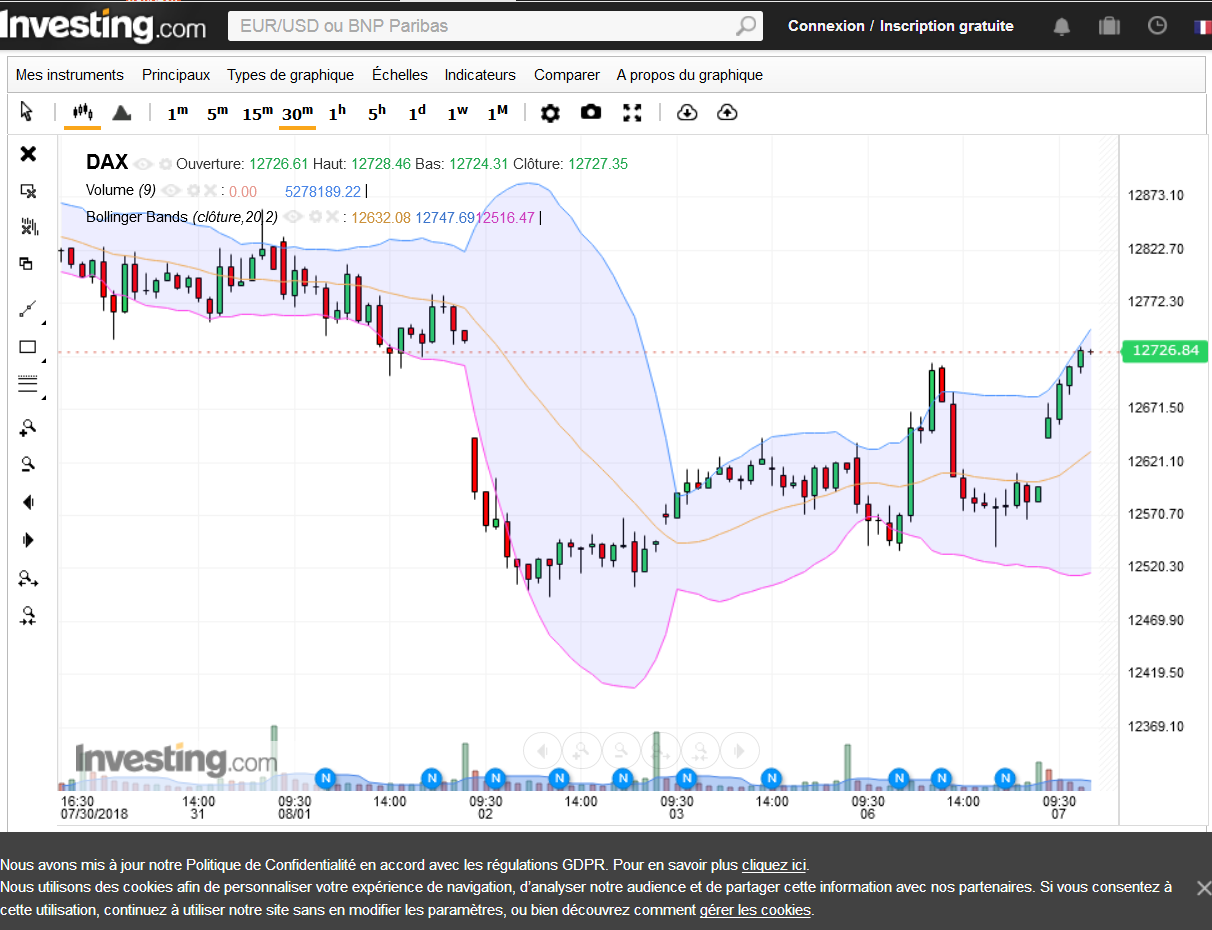This screenshot has width=1212, height=930.
Task: Select the 1 minute timeframe
Action: (x=177, y=113)
